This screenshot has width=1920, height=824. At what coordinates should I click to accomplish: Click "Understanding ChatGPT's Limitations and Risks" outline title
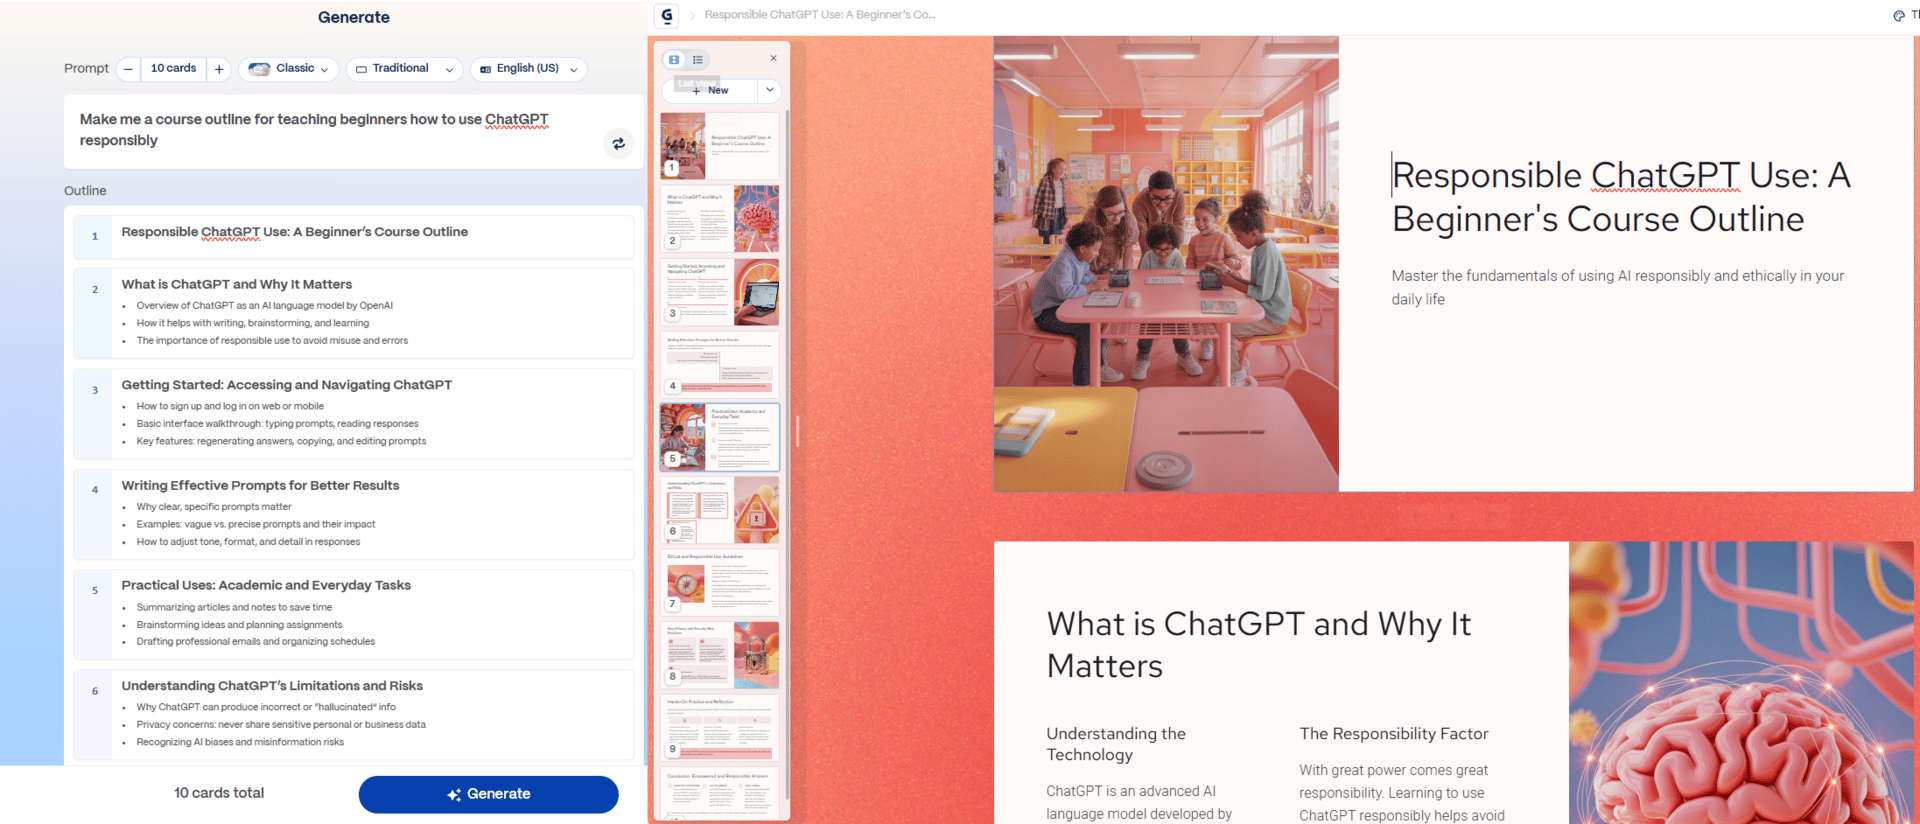coord(272,686)
